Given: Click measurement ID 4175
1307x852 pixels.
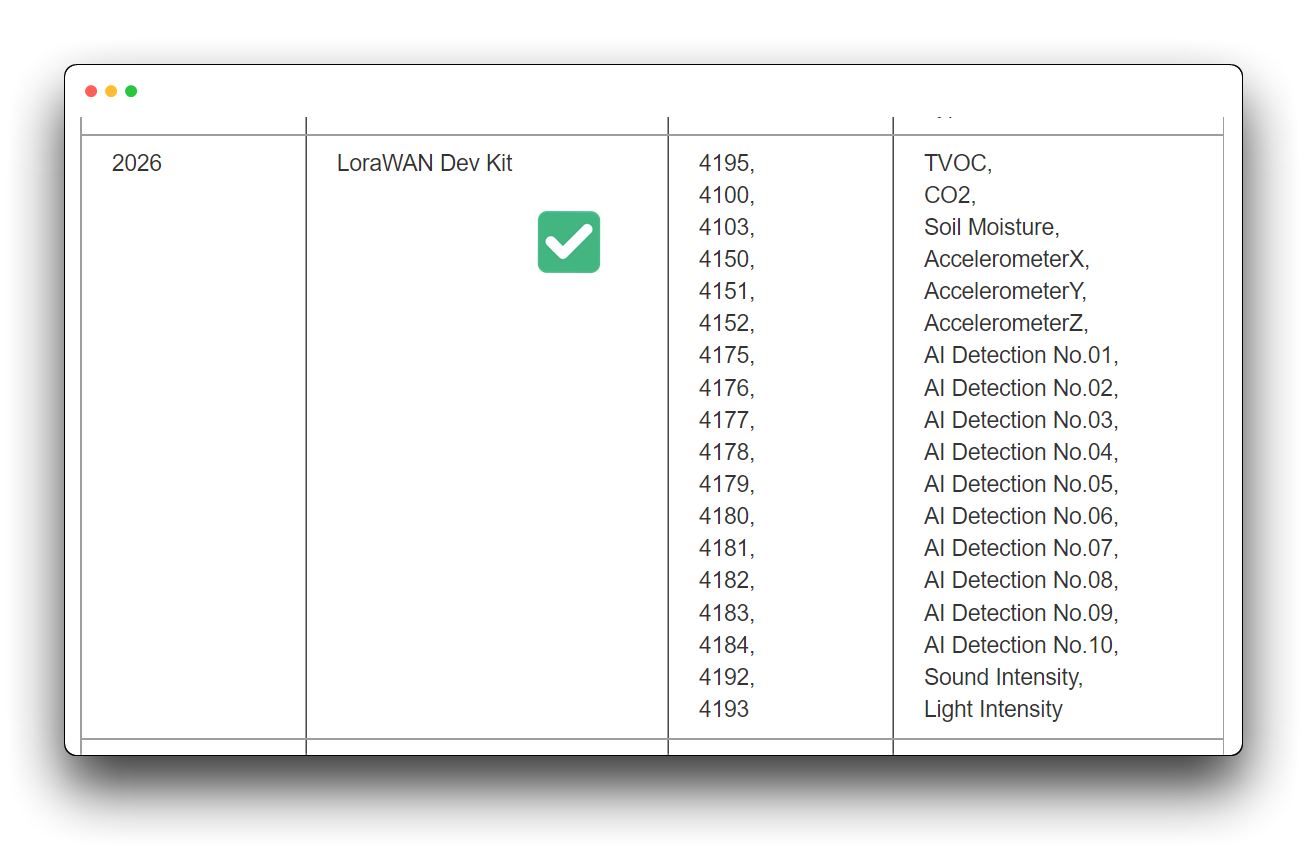Looking at the screenshot, I should 724,355.
